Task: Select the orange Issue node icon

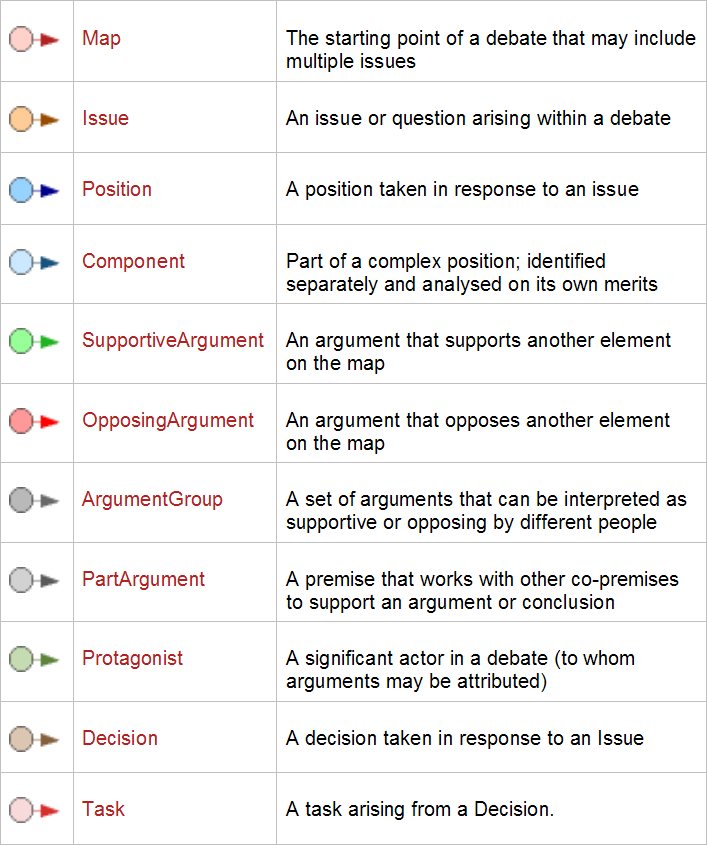Action: (34, 119)
